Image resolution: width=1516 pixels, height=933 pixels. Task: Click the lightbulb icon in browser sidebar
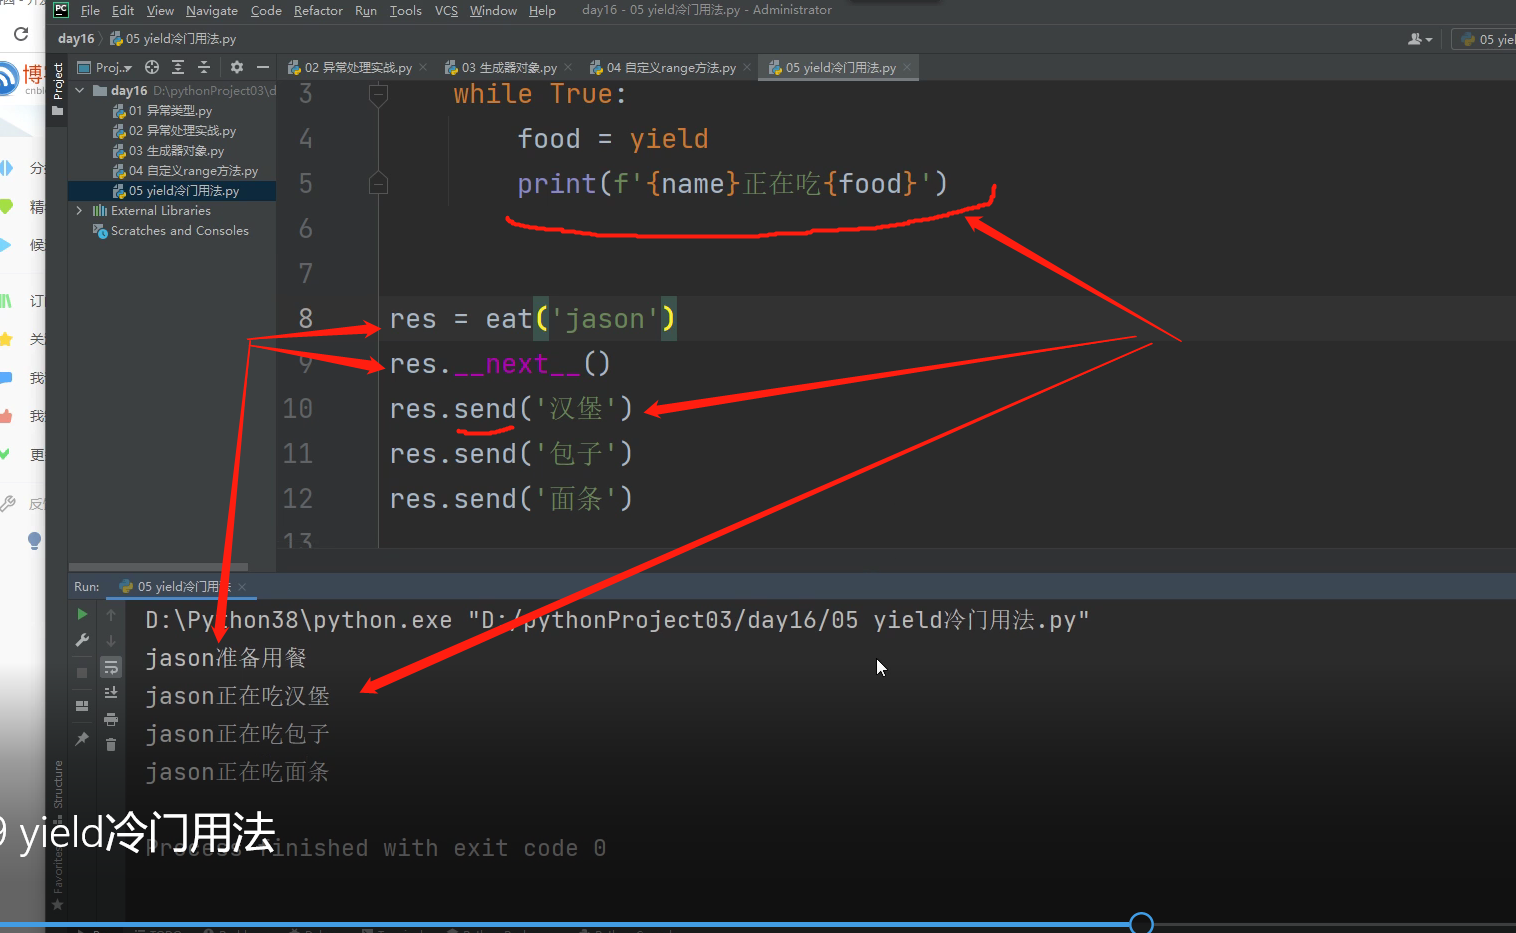pos(35,541)
